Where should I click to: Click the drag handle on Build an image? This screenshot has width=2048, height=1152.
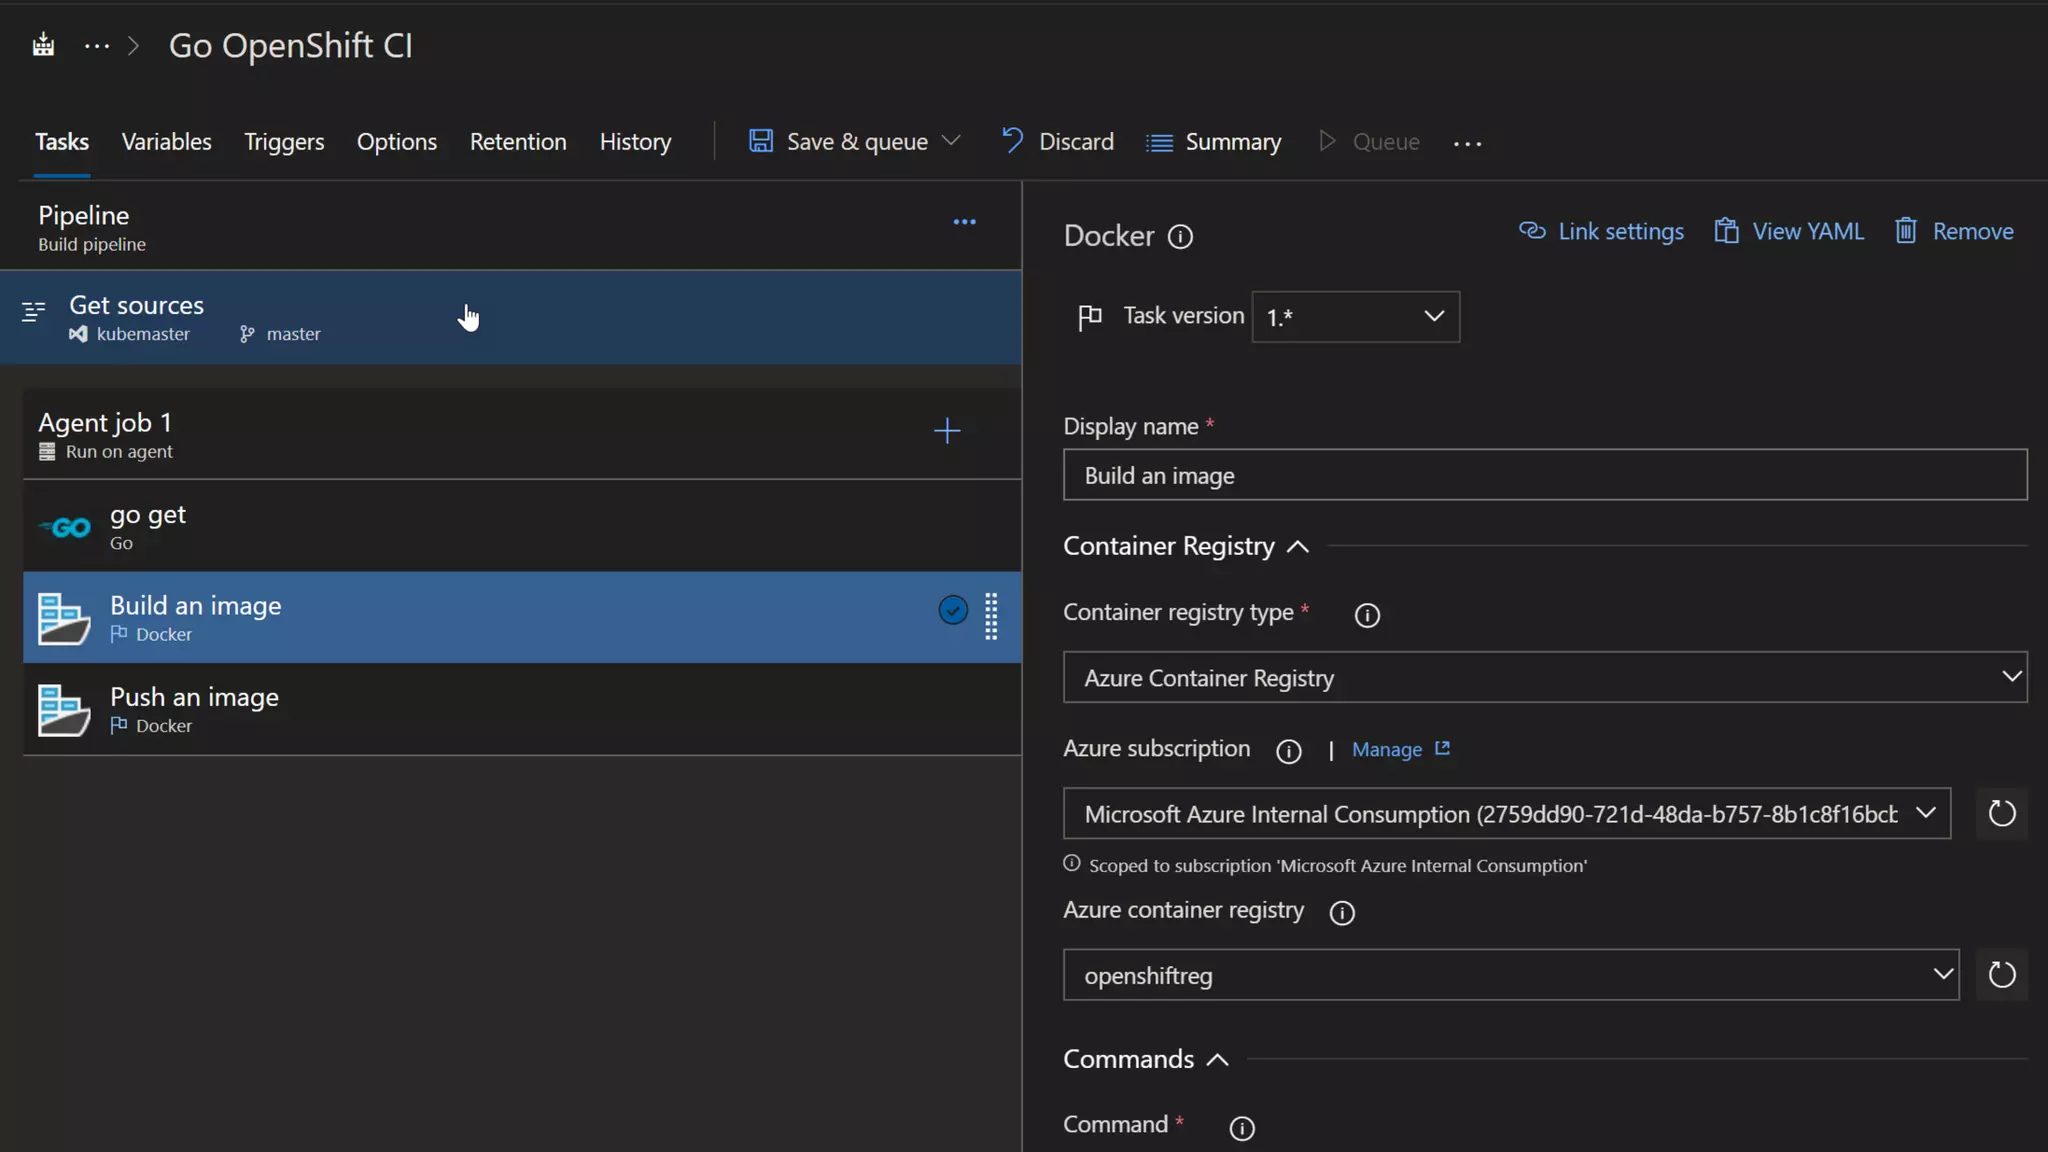click(x=990, y=616)
